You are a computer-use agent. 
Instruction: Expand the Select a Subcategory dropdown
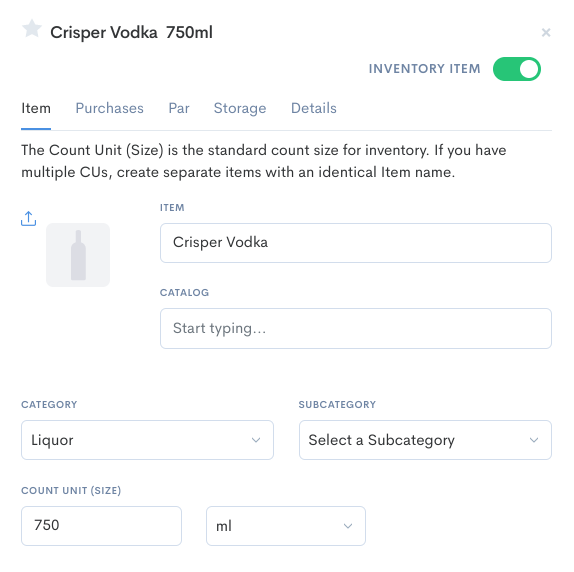click(x=425, y=440)
